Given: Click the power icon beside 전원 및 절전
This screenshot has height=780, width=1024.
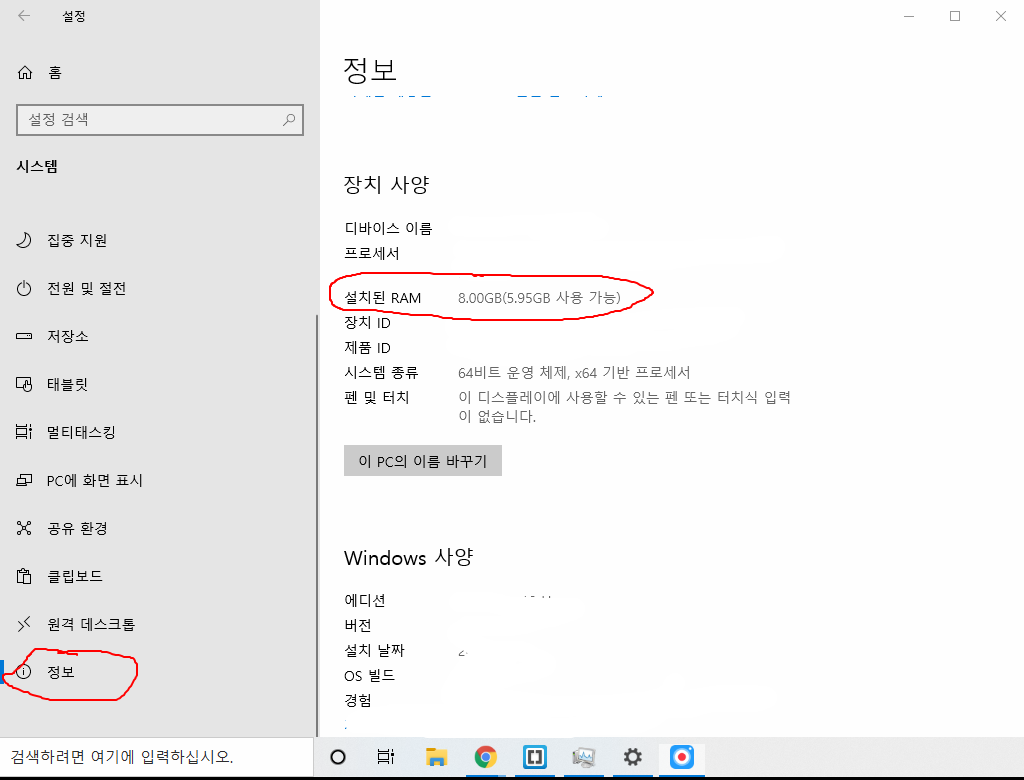Looking at the screenshot, I should pyautogui.click(x=24, y=288).
